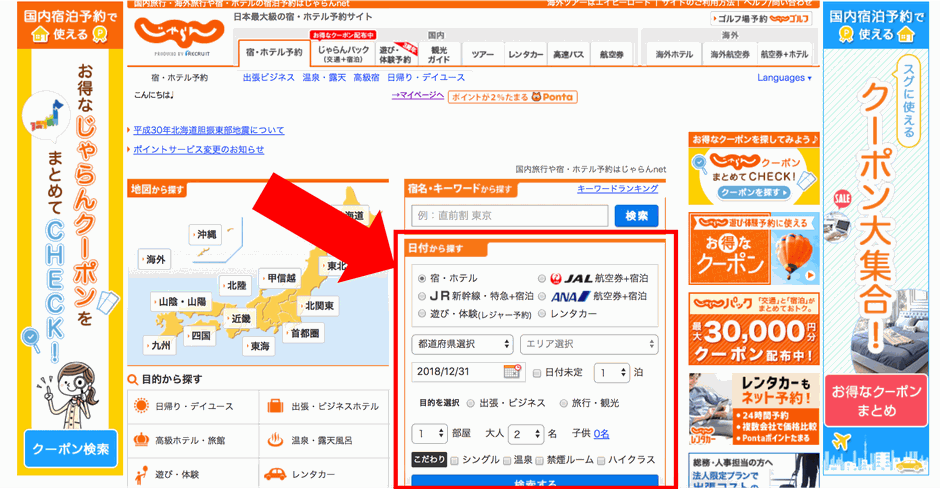Open the 温泉・露天 sub-link
This screenshot has width=940, height=489.
(324, 78)
